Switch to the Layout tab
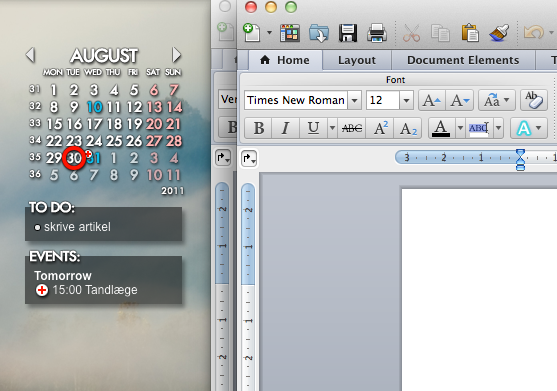The image size is (557, 391). [x=357, y=60]
